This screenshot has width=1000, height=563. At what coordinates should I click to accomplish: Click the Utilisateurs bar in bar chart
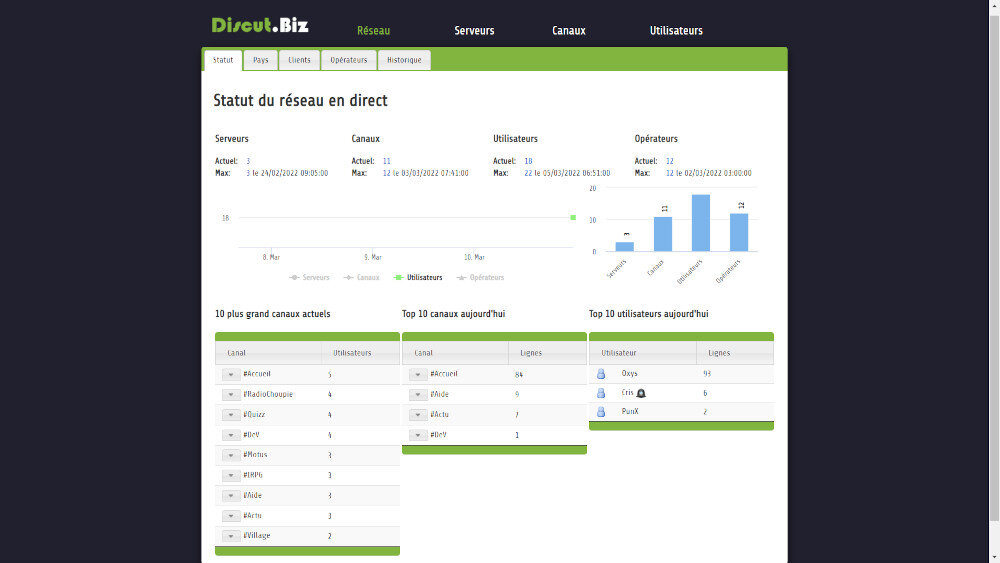[x=701, y=223]
